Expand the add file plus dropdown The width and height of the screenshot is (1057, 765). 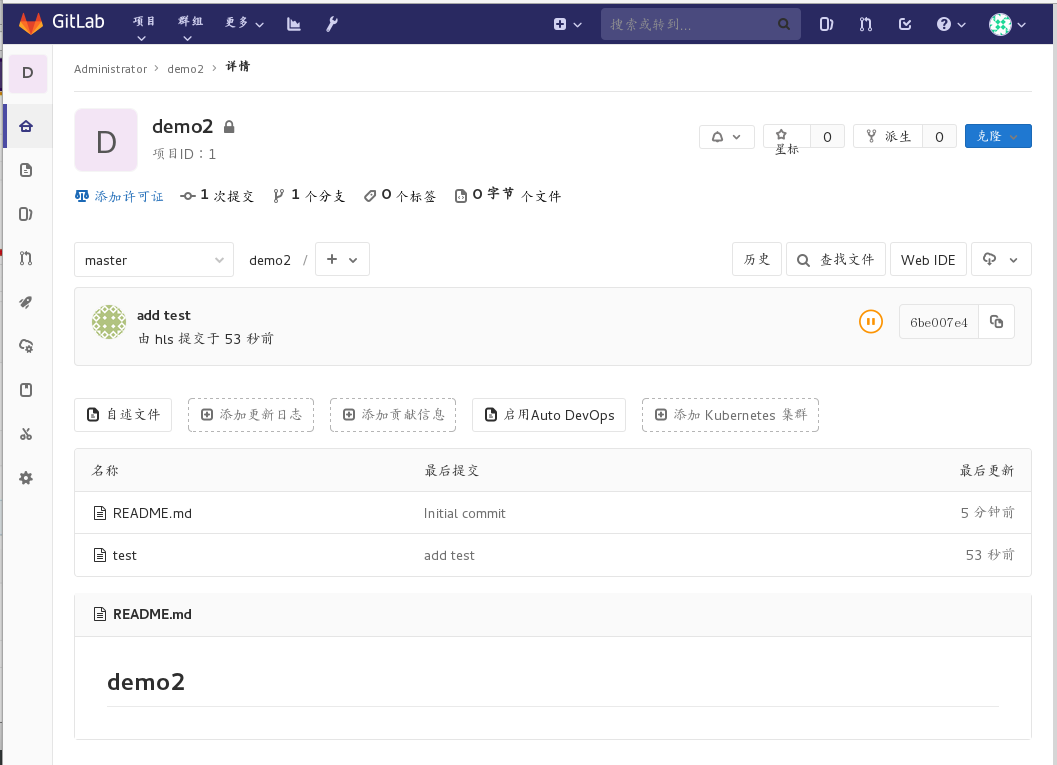click(342, 259)
